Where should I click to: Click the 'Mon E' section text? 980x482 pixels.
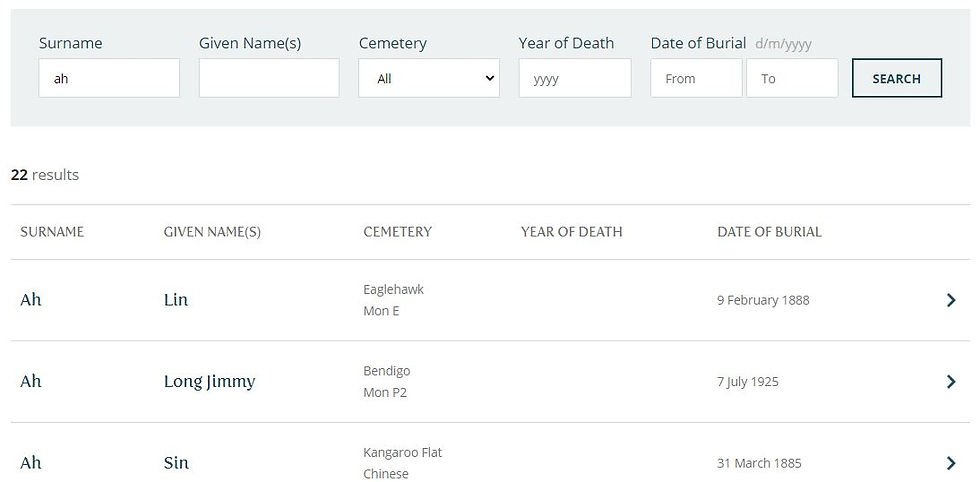point(381,311)
